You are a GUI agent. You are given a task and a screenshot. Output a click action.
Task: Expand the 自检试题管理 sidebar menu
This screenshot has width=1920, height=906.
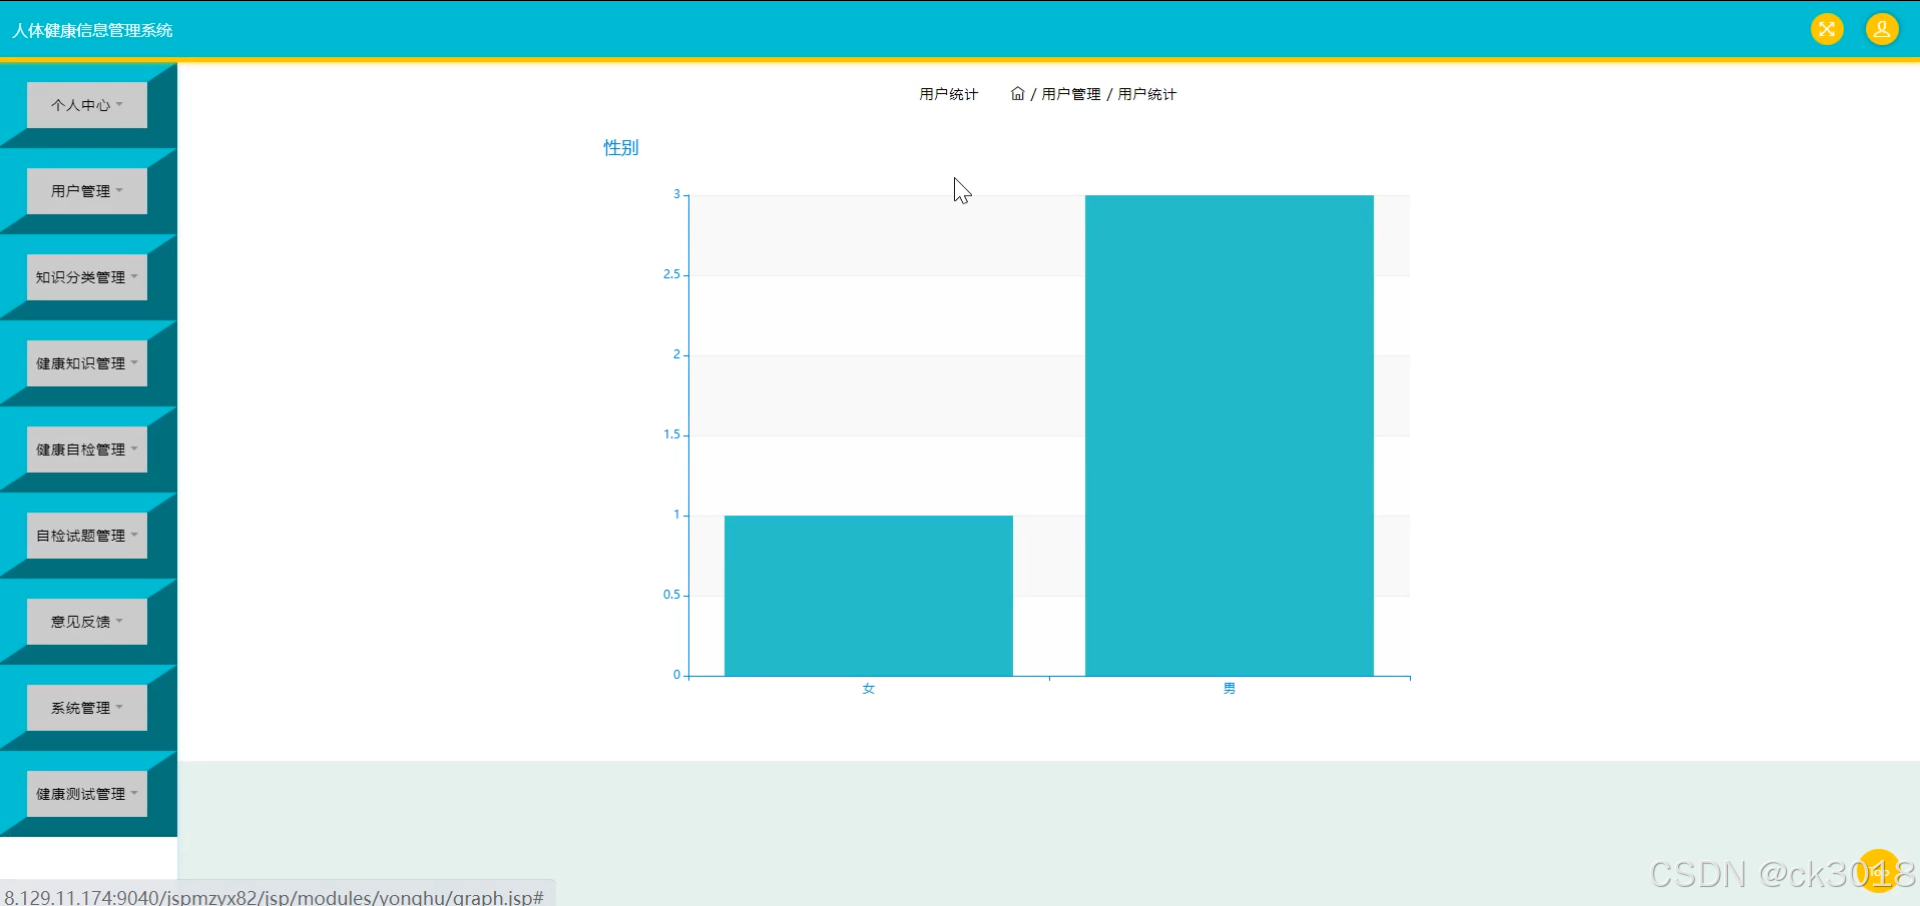pyautogui.click(x=87, y=535)
